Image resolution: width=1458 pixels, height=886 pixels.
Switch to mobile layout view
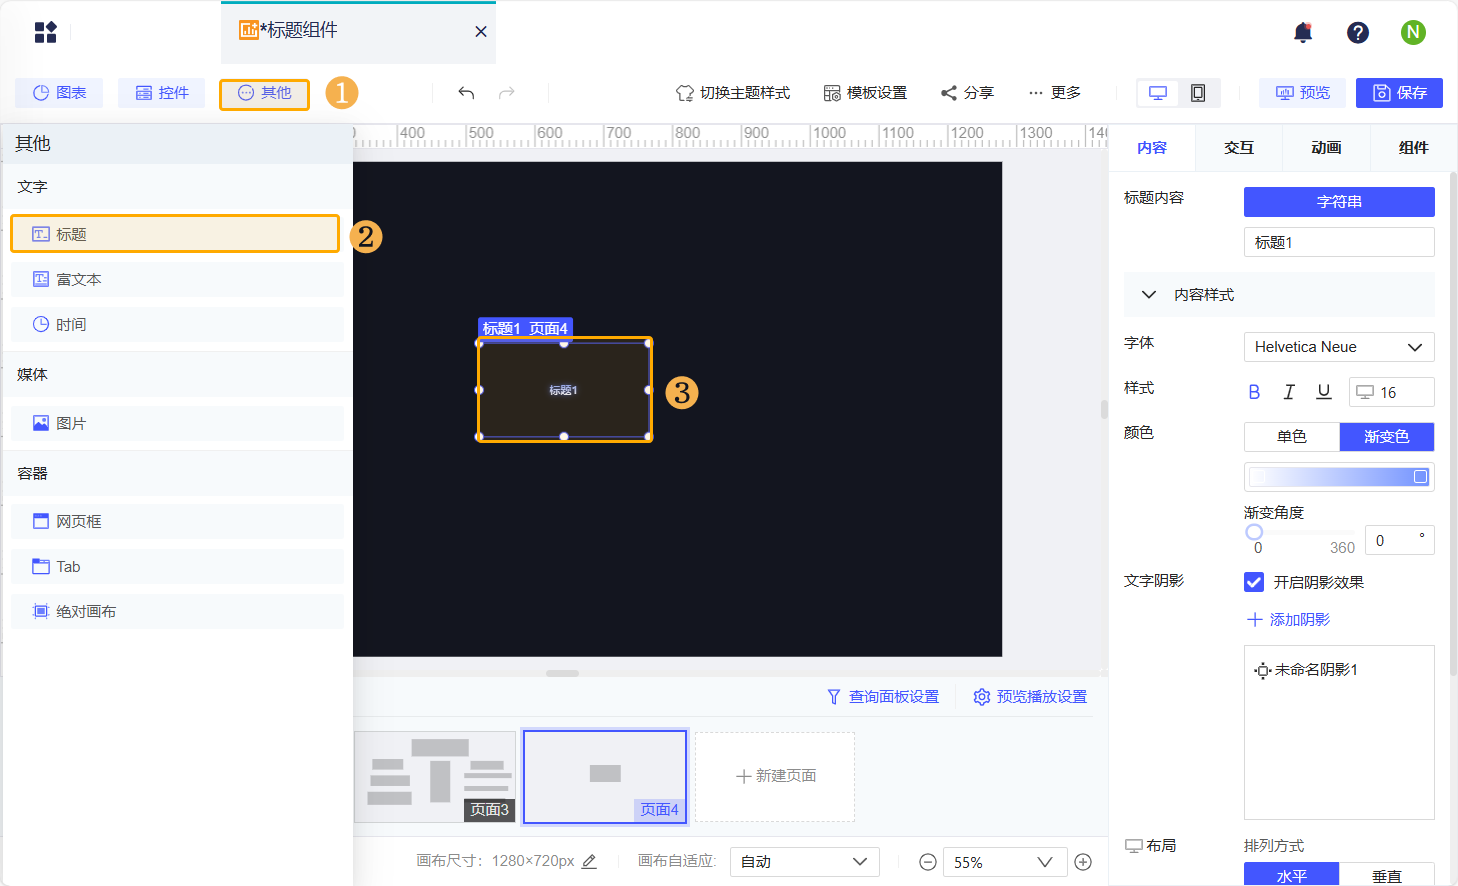(1198, 93)
